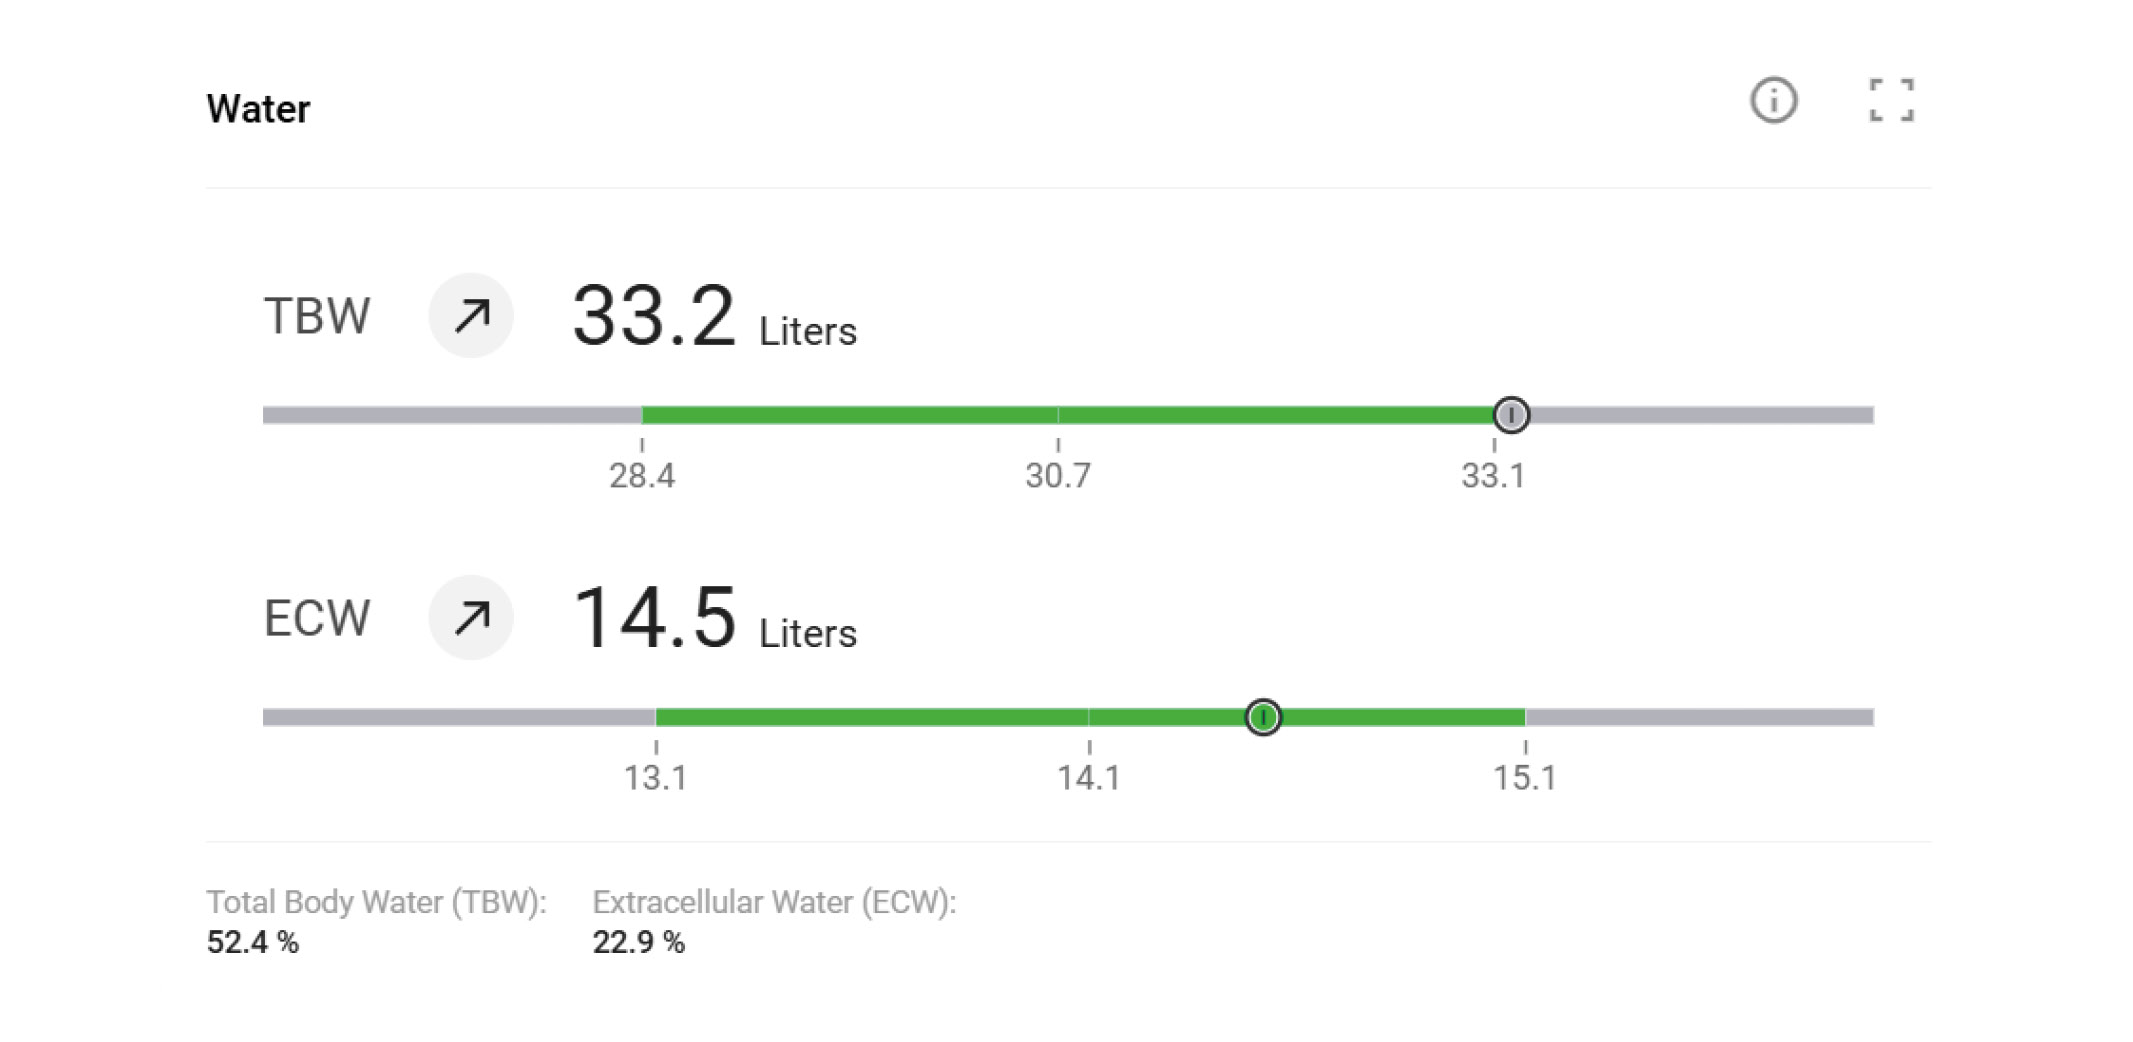
Task: Expand Water card to fullscreen
Action: coord(1891,101)
